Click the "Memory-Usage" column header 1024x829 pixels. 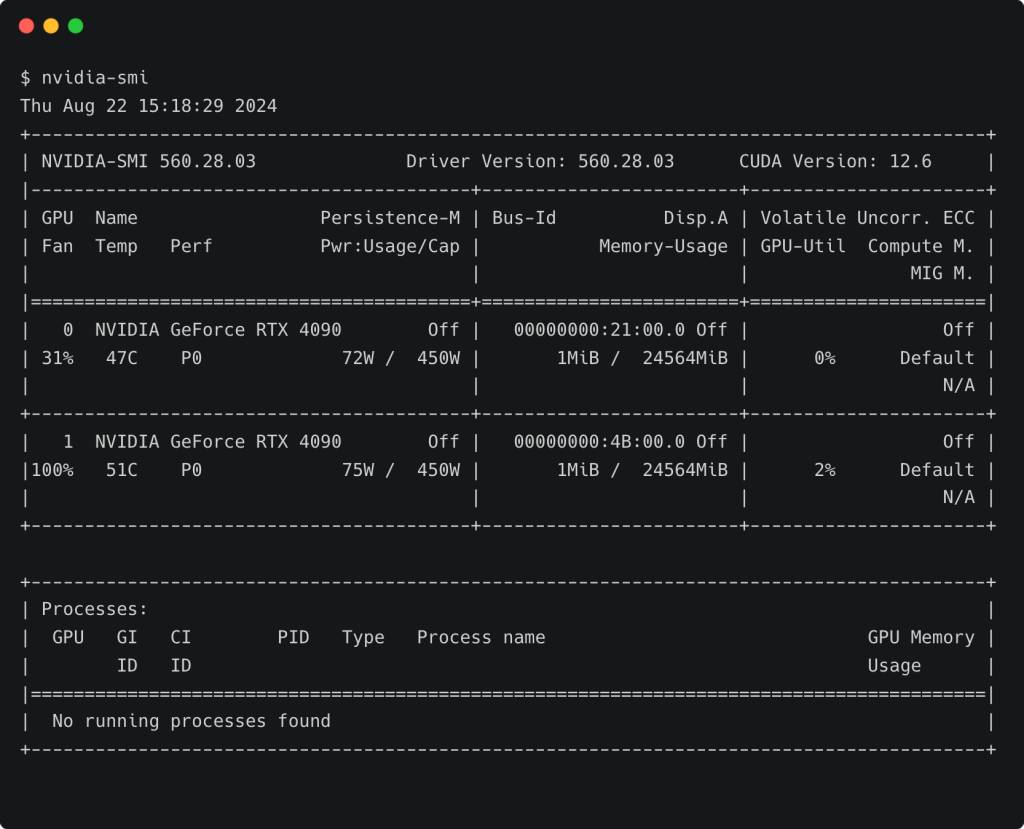coord(664,246)
